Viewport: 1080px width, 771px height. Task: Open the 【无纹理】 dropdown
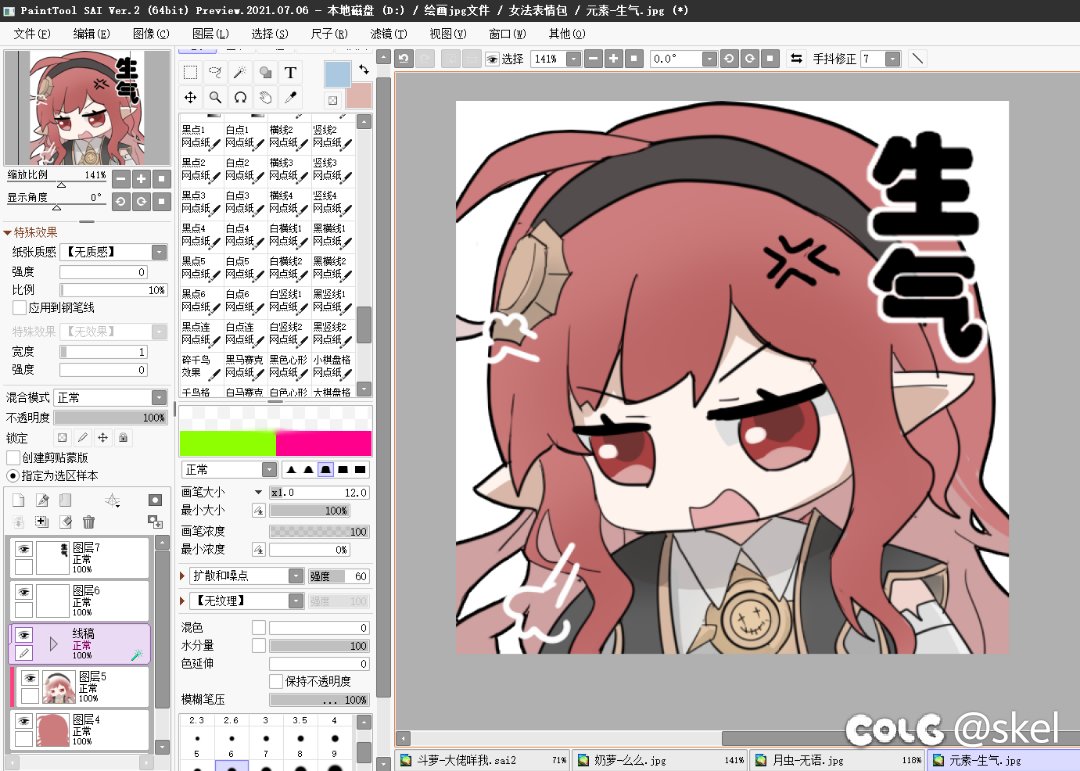pos(295,601)
